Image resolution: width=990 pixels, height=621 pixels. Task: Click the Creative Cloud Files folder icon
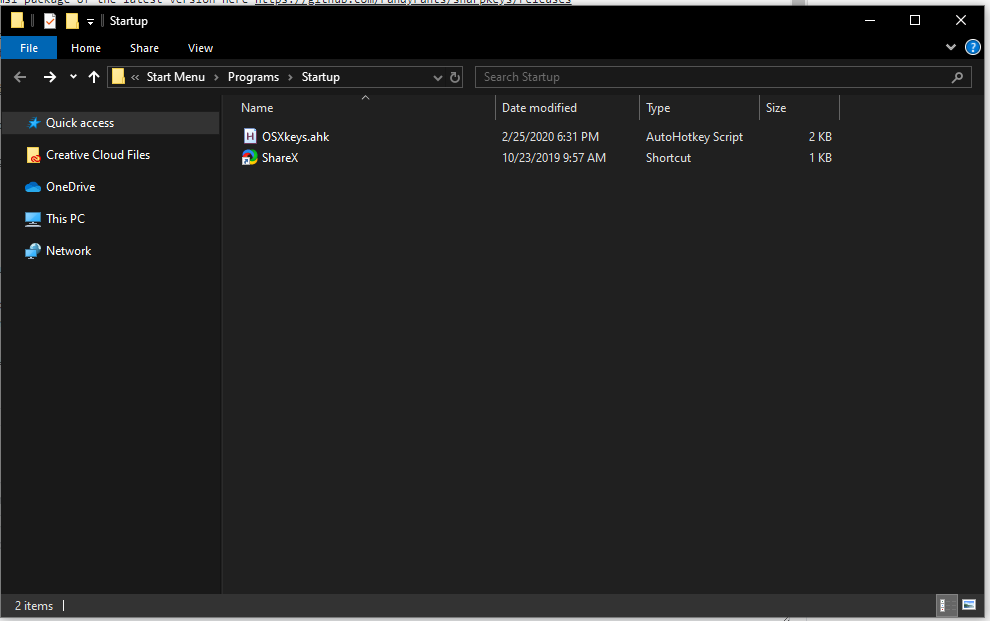tap(33, 155)
